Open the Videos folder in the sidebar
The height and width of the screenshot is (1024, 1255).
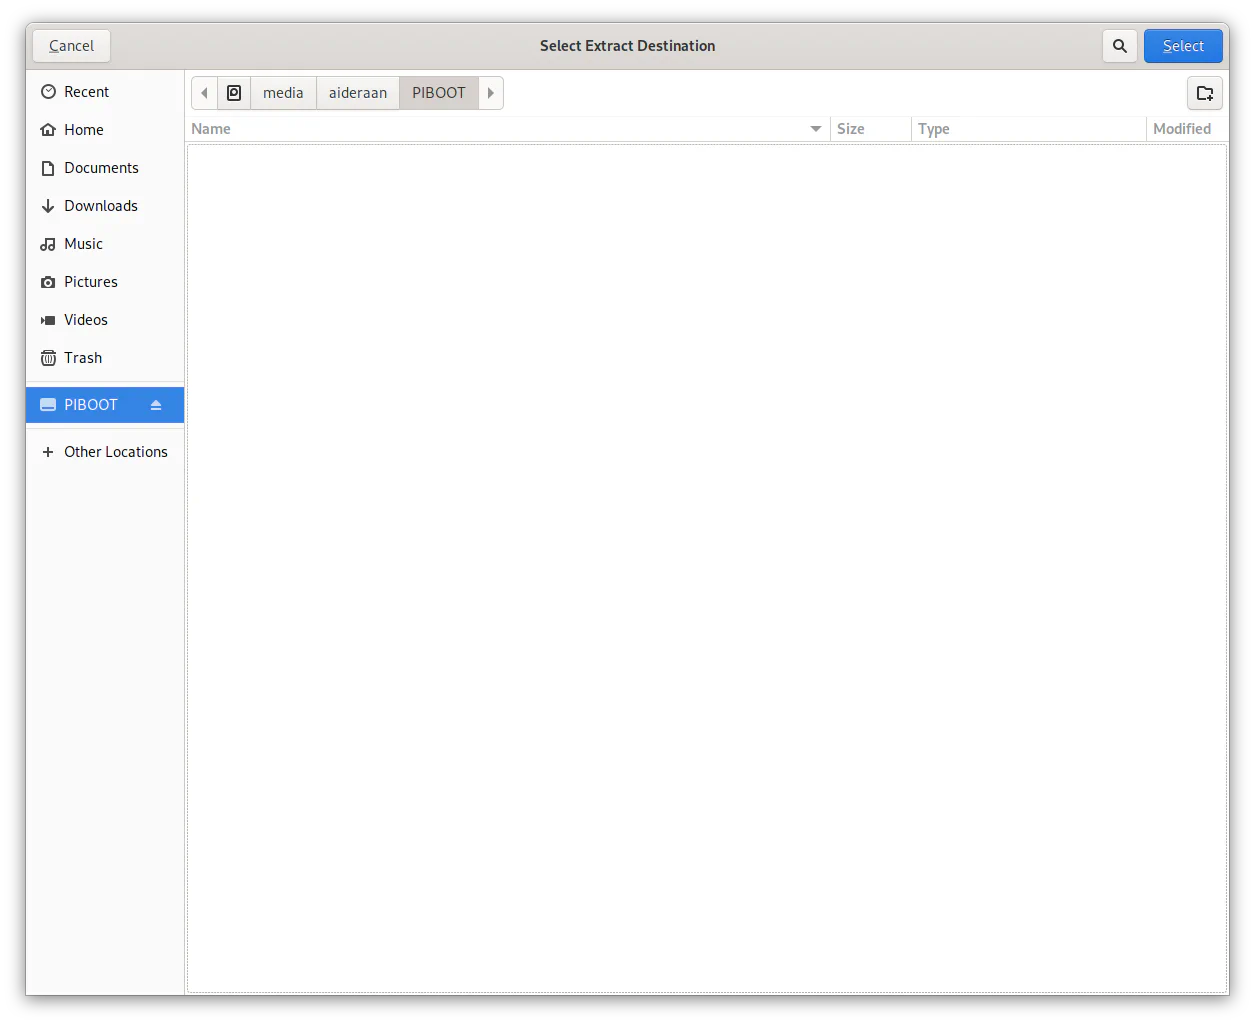(105, 320)
